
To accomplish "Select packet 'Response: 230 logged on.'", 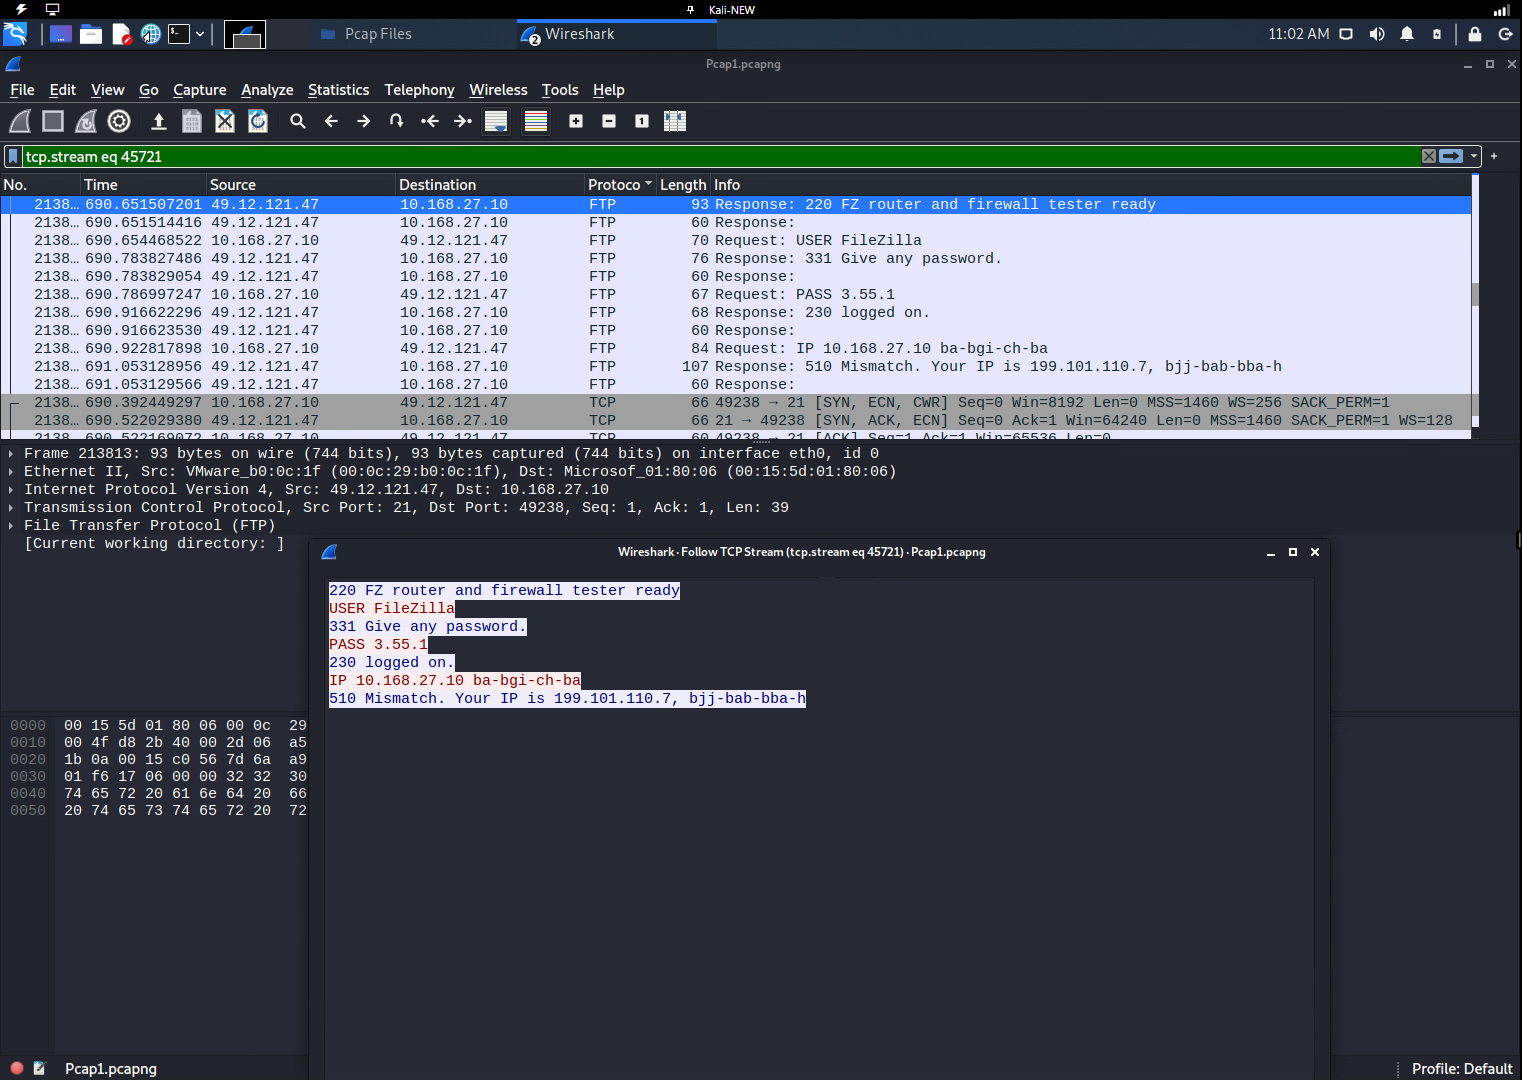I will (x=736, y=312).
